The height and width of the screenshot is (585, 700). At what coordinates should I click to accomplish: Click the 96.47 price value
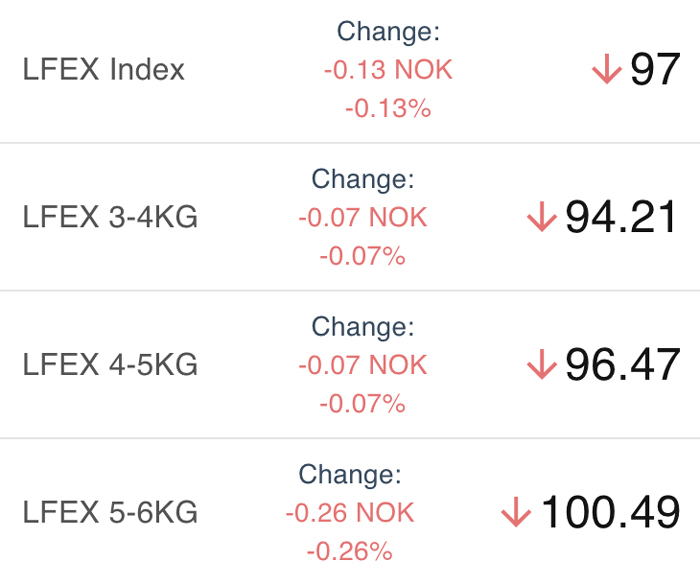pos(623,365)
